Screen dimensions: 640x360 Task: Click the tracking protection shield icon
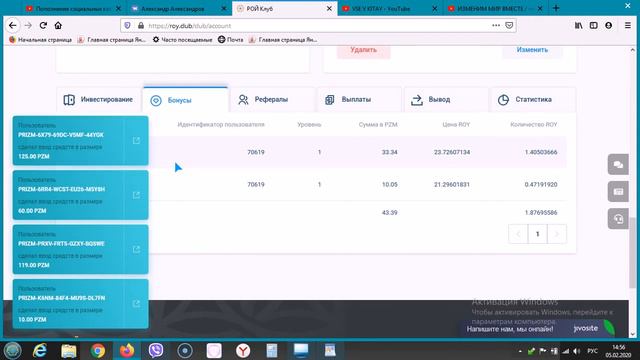(127, 25)
